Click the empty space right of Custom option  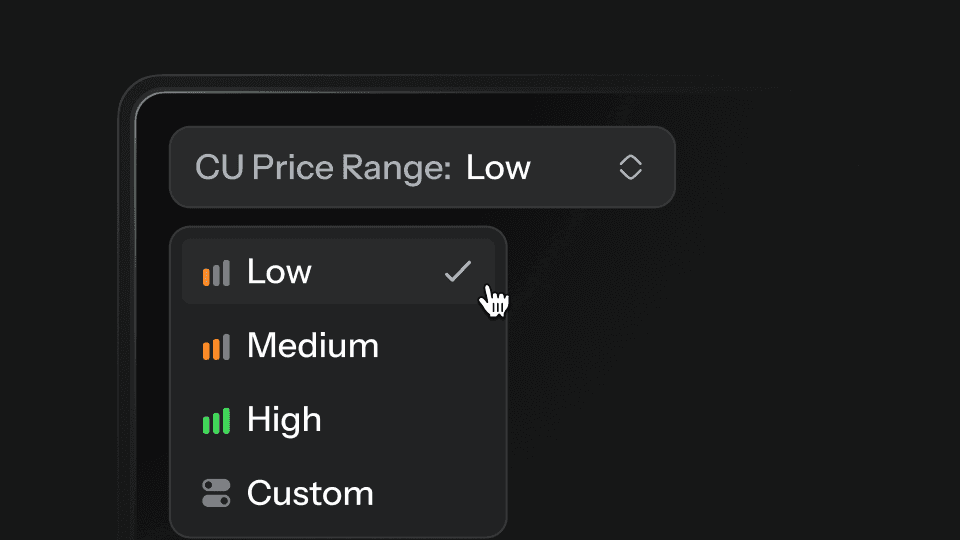tap(440, 493)
